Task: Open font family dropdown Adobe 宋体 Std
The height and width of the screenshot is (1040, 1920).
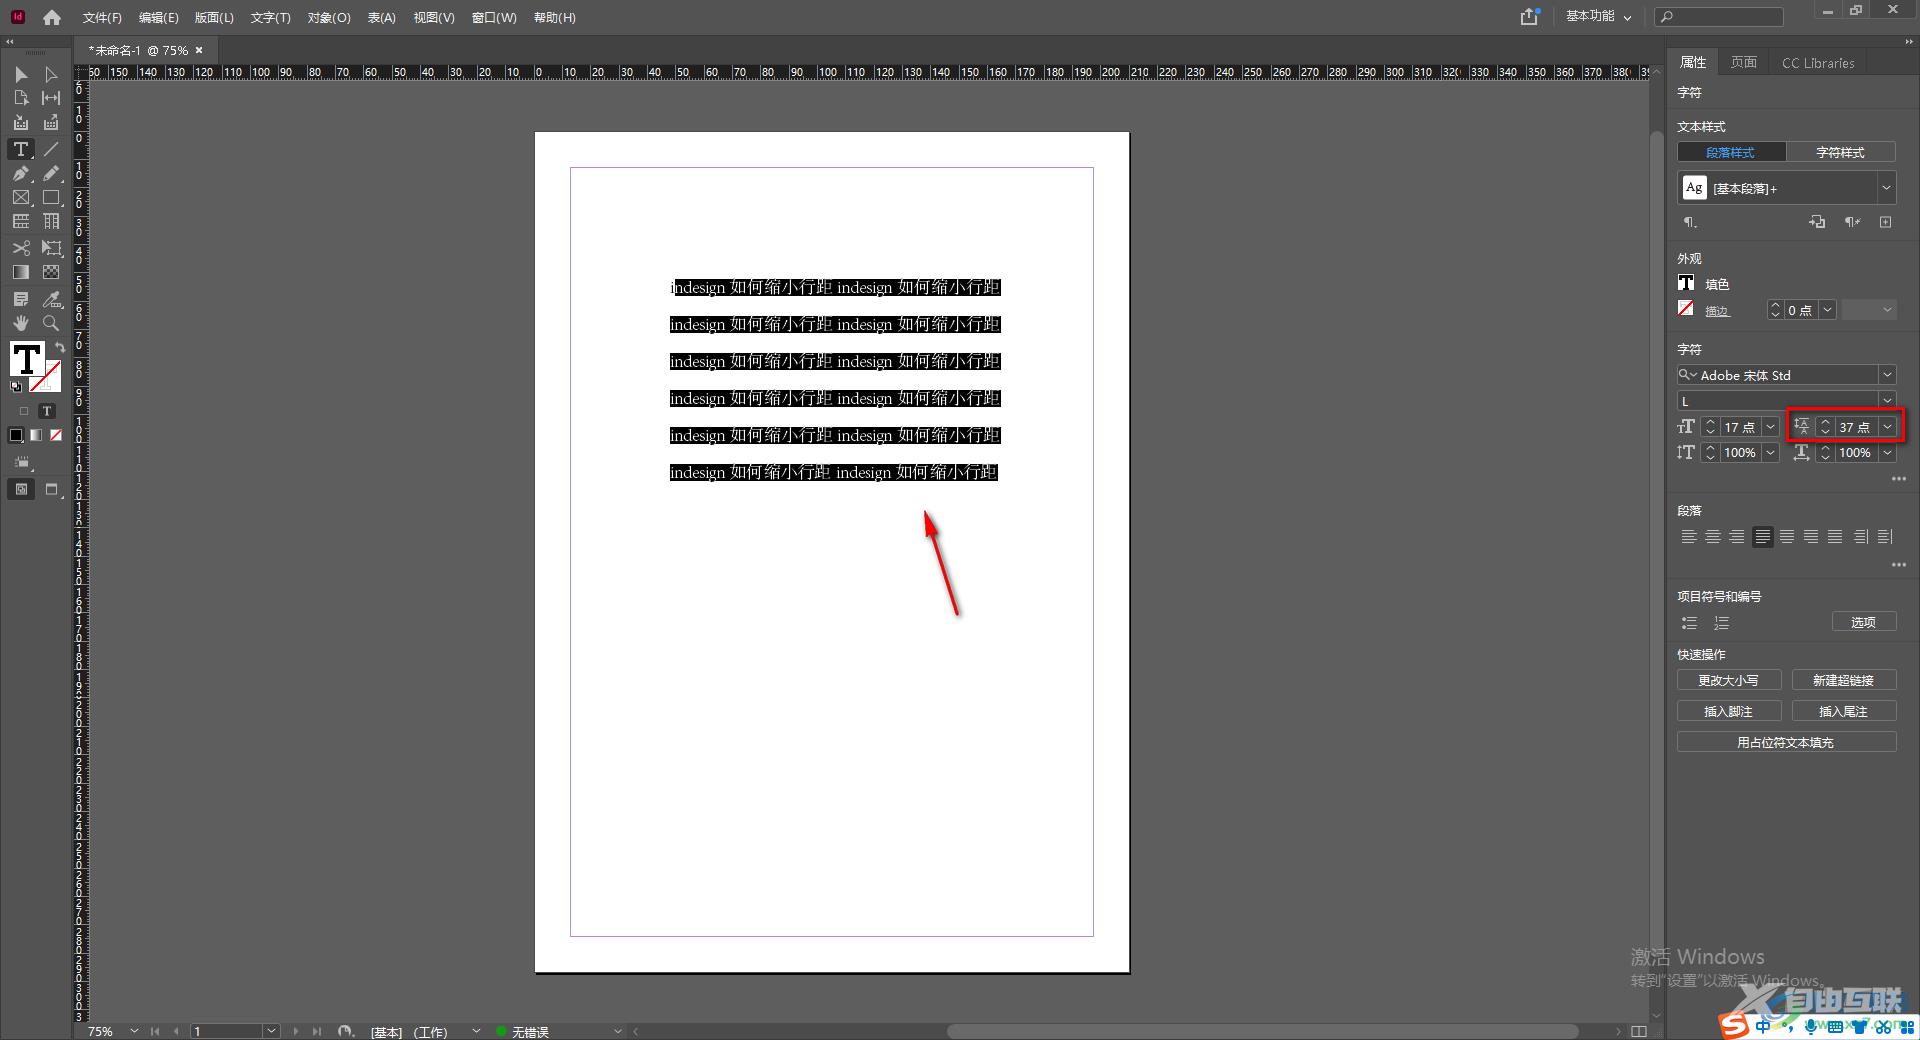Action: click(1887, 375)
